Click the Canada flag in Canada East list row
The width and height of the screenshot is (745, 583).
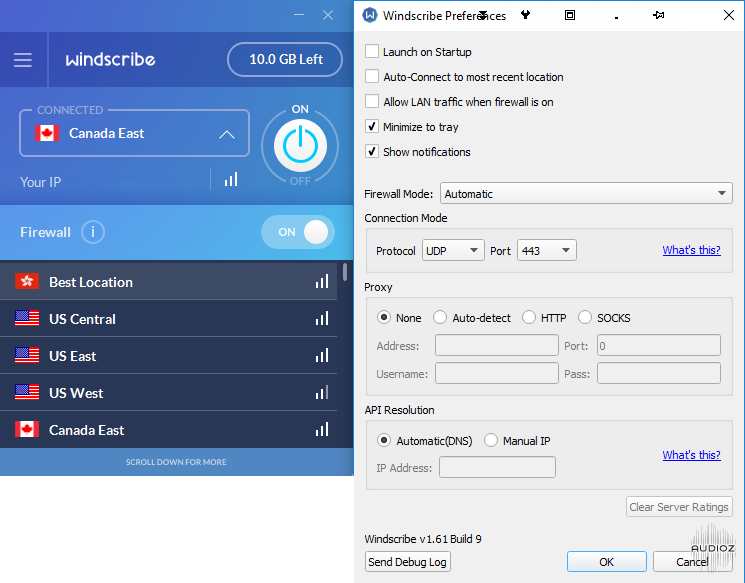point(27,430)
